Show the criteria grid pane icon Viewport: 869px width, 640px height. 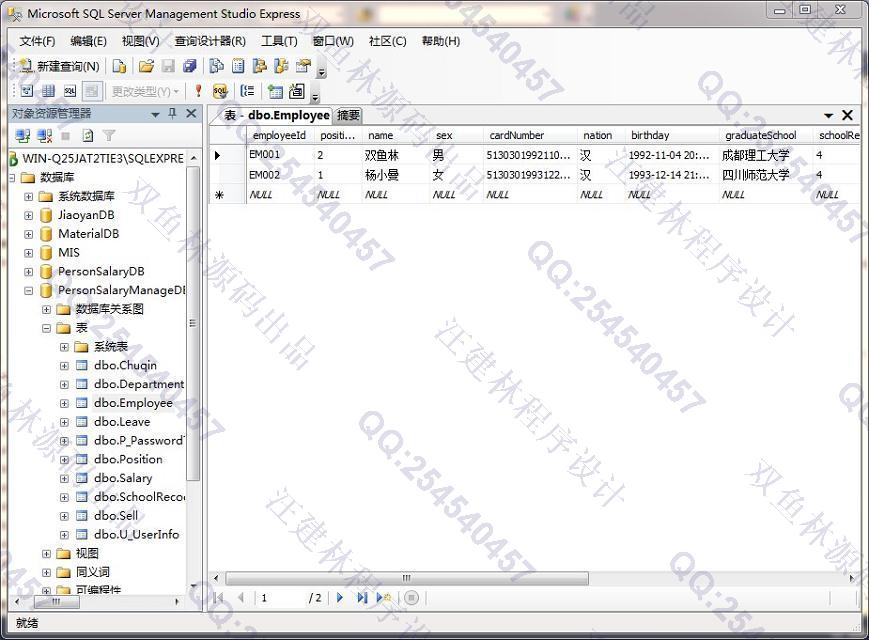[48, 91]
